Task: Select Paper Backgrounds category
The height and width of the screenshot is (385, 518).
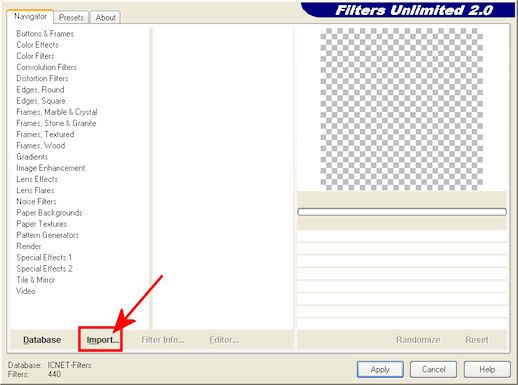Action: tap(49, 213)
